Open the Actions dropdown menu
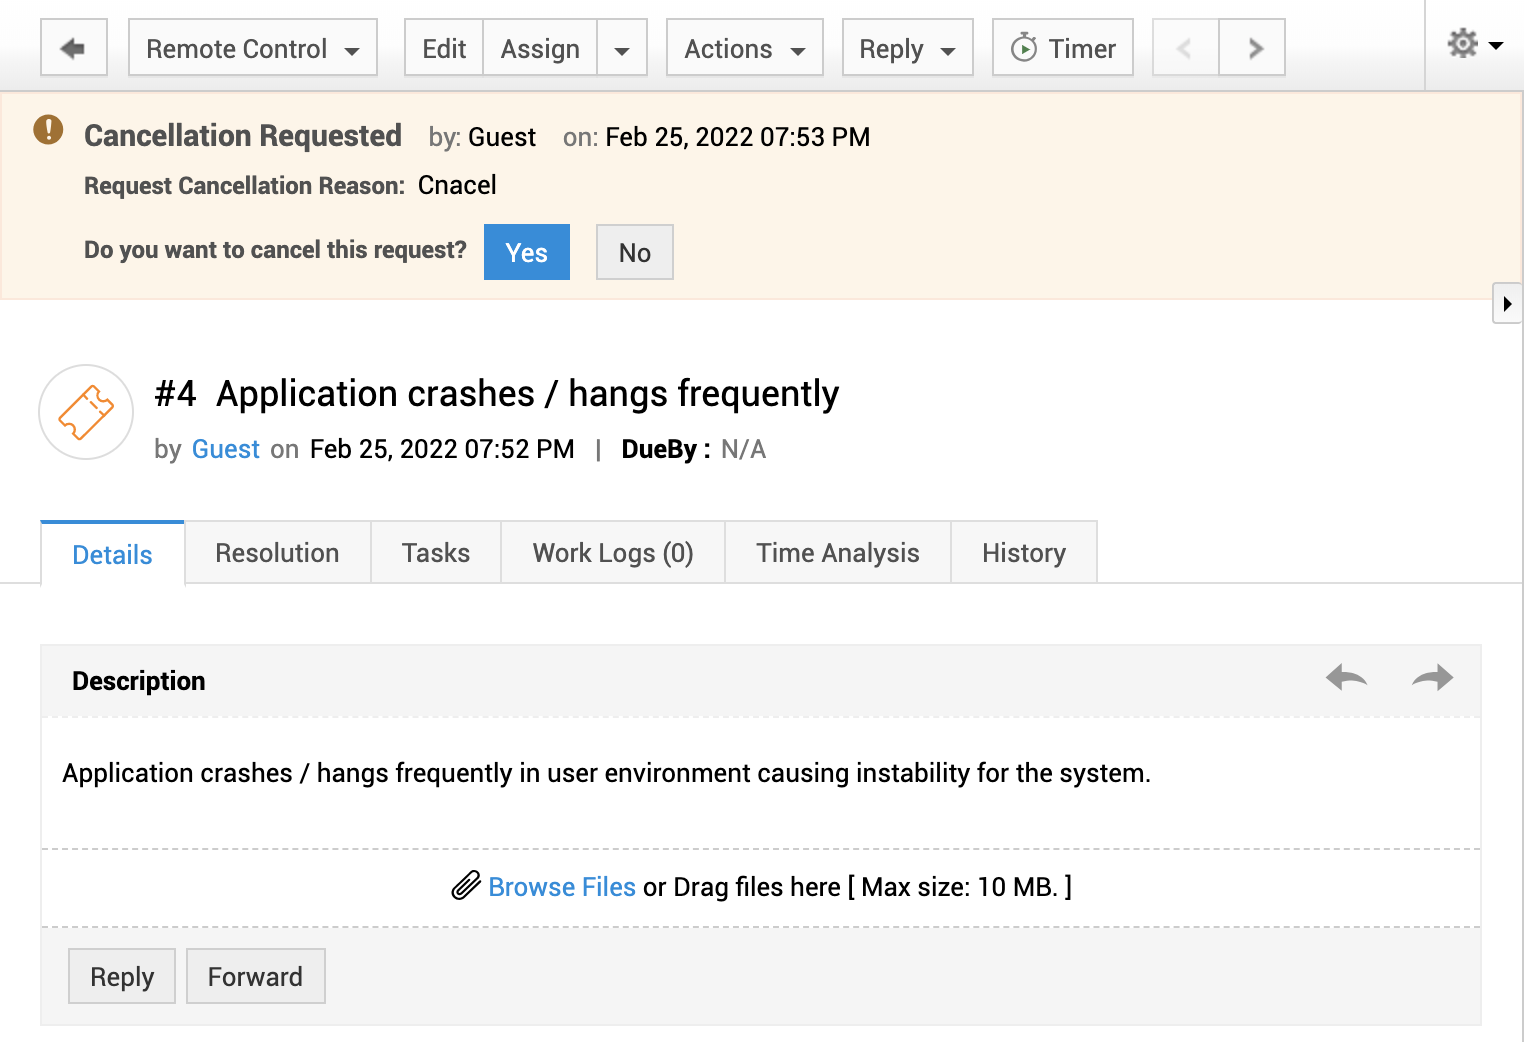Screen dimensions: 1524x1042 point(744,48)
